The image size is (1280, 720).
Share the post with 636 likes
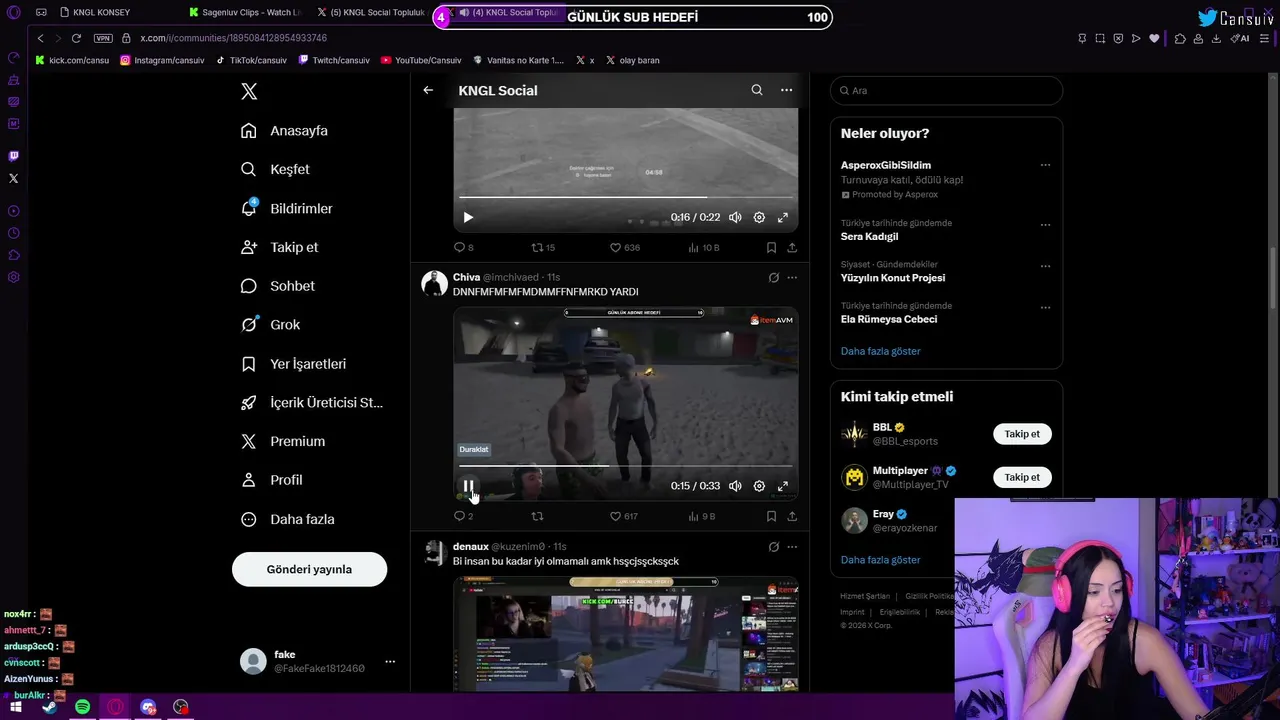tap(792, 247)
